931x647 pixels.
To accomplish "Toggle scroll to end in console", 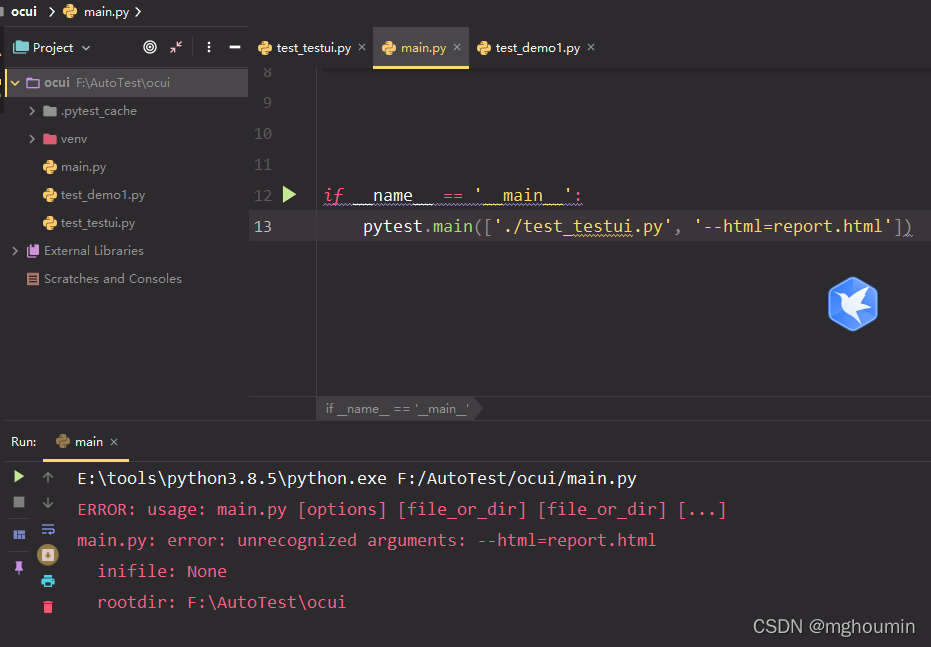I will [x=47, y=553].
